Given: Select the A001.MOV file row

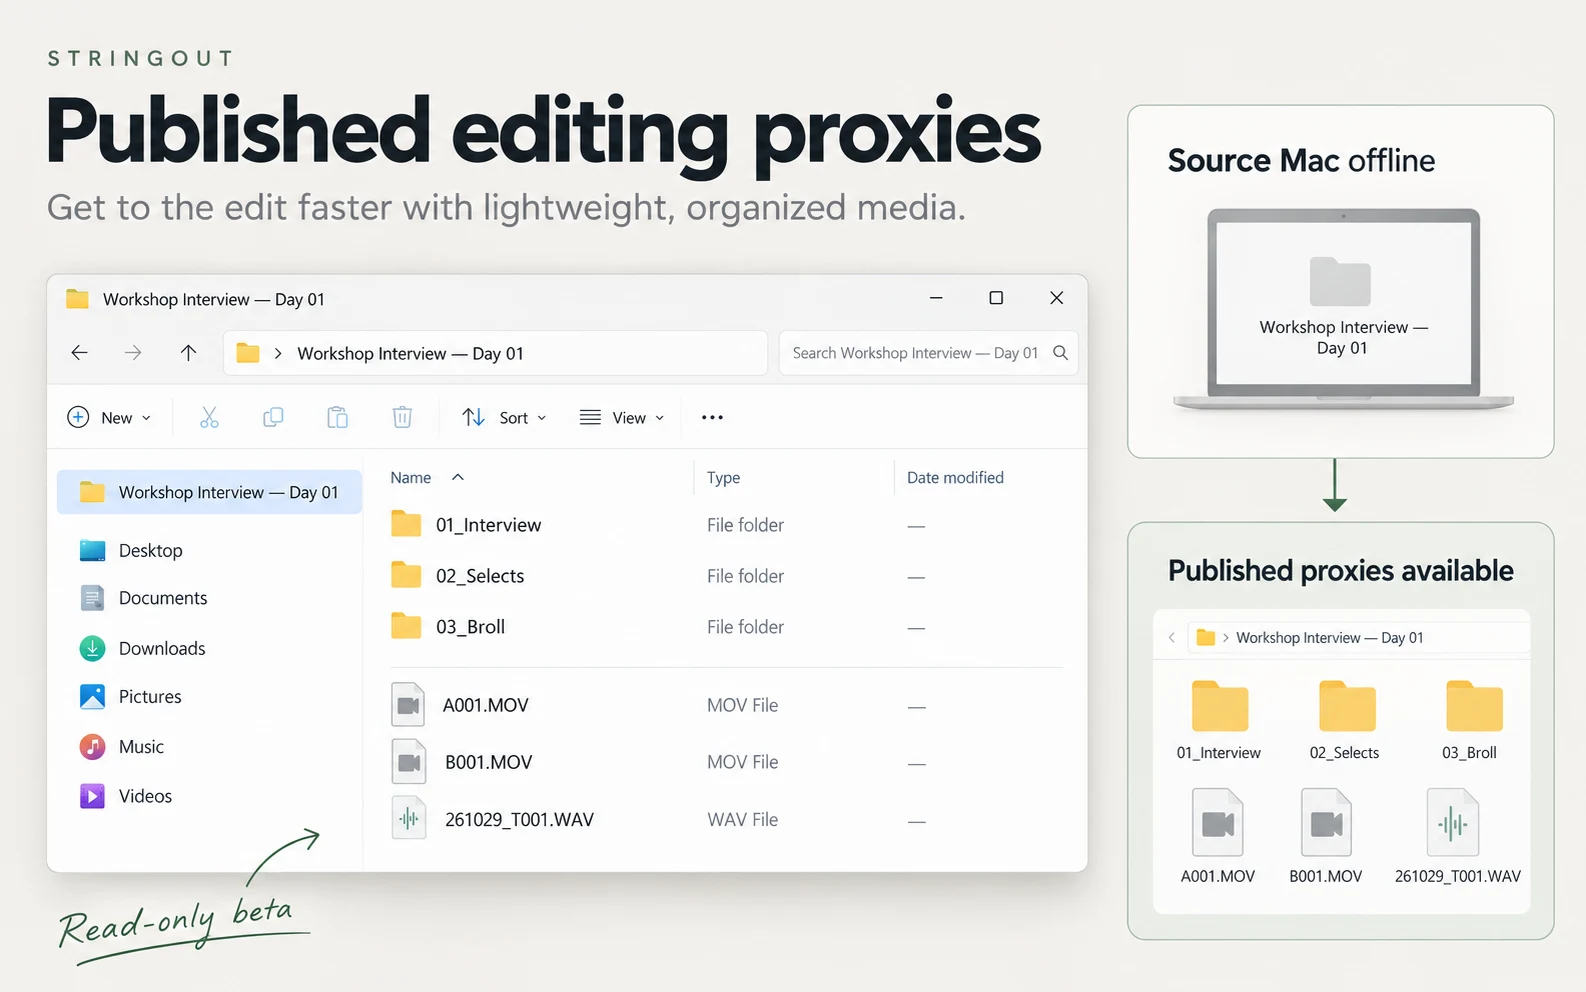Looking at the screenshot, I should pos(726,705).
